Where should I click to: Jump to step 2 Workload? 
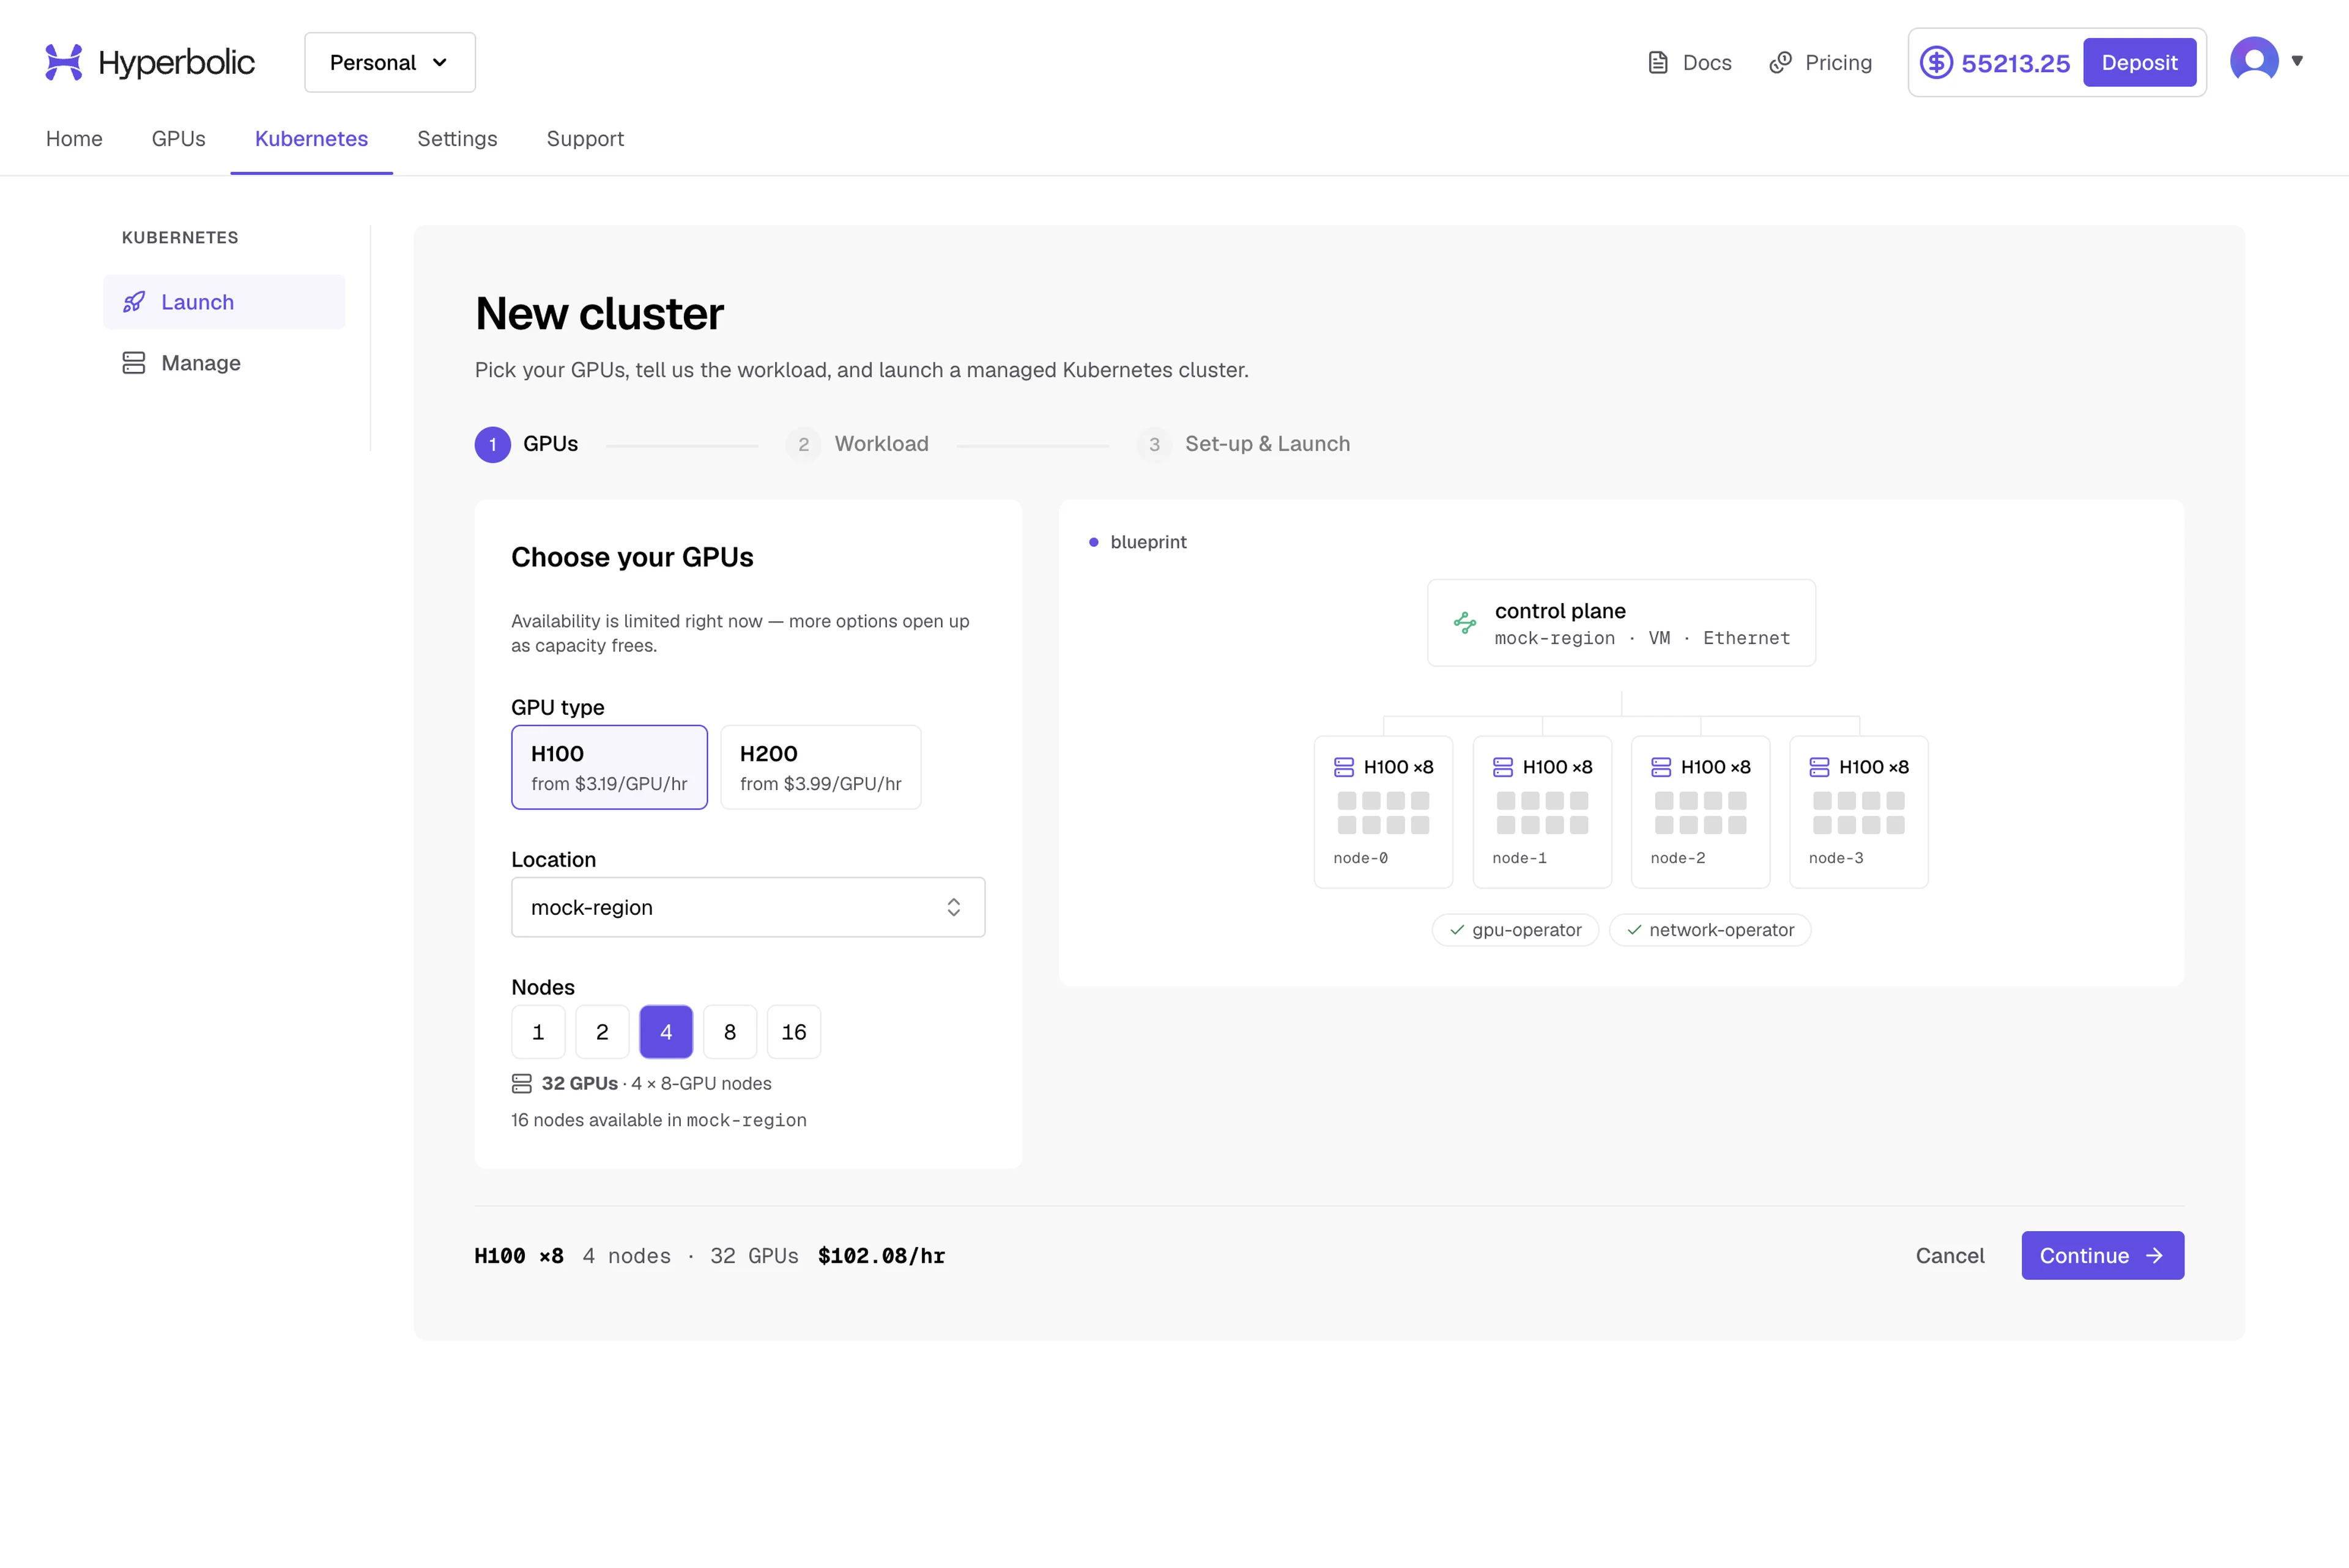[857, 444]
